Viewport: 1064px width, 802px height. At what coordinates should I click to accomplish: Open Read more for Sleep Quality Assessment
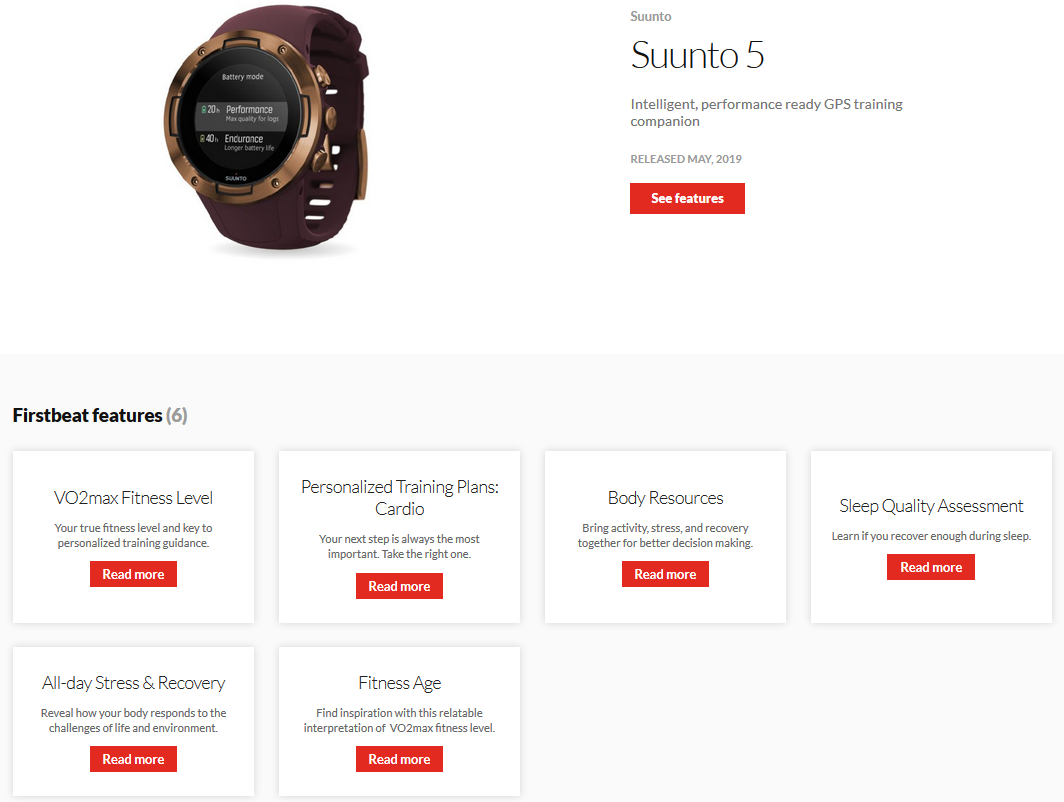(931, 567)
